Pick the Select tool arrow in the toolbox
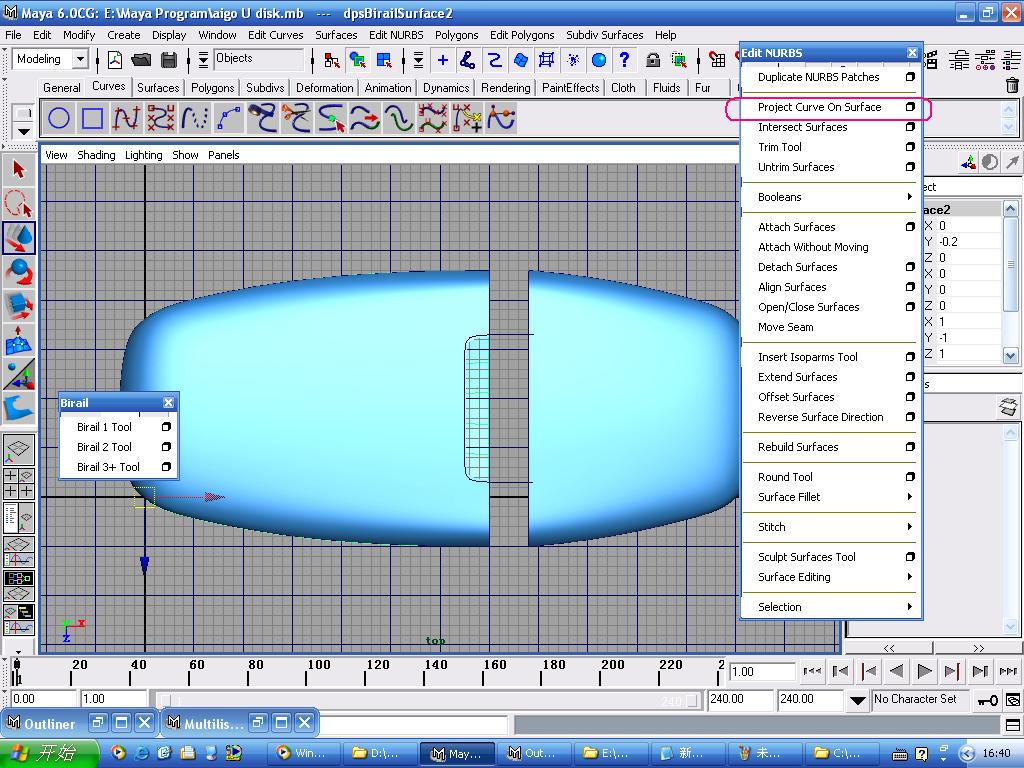The height and width of the screenshot is (768, 1024). [18, 170]
